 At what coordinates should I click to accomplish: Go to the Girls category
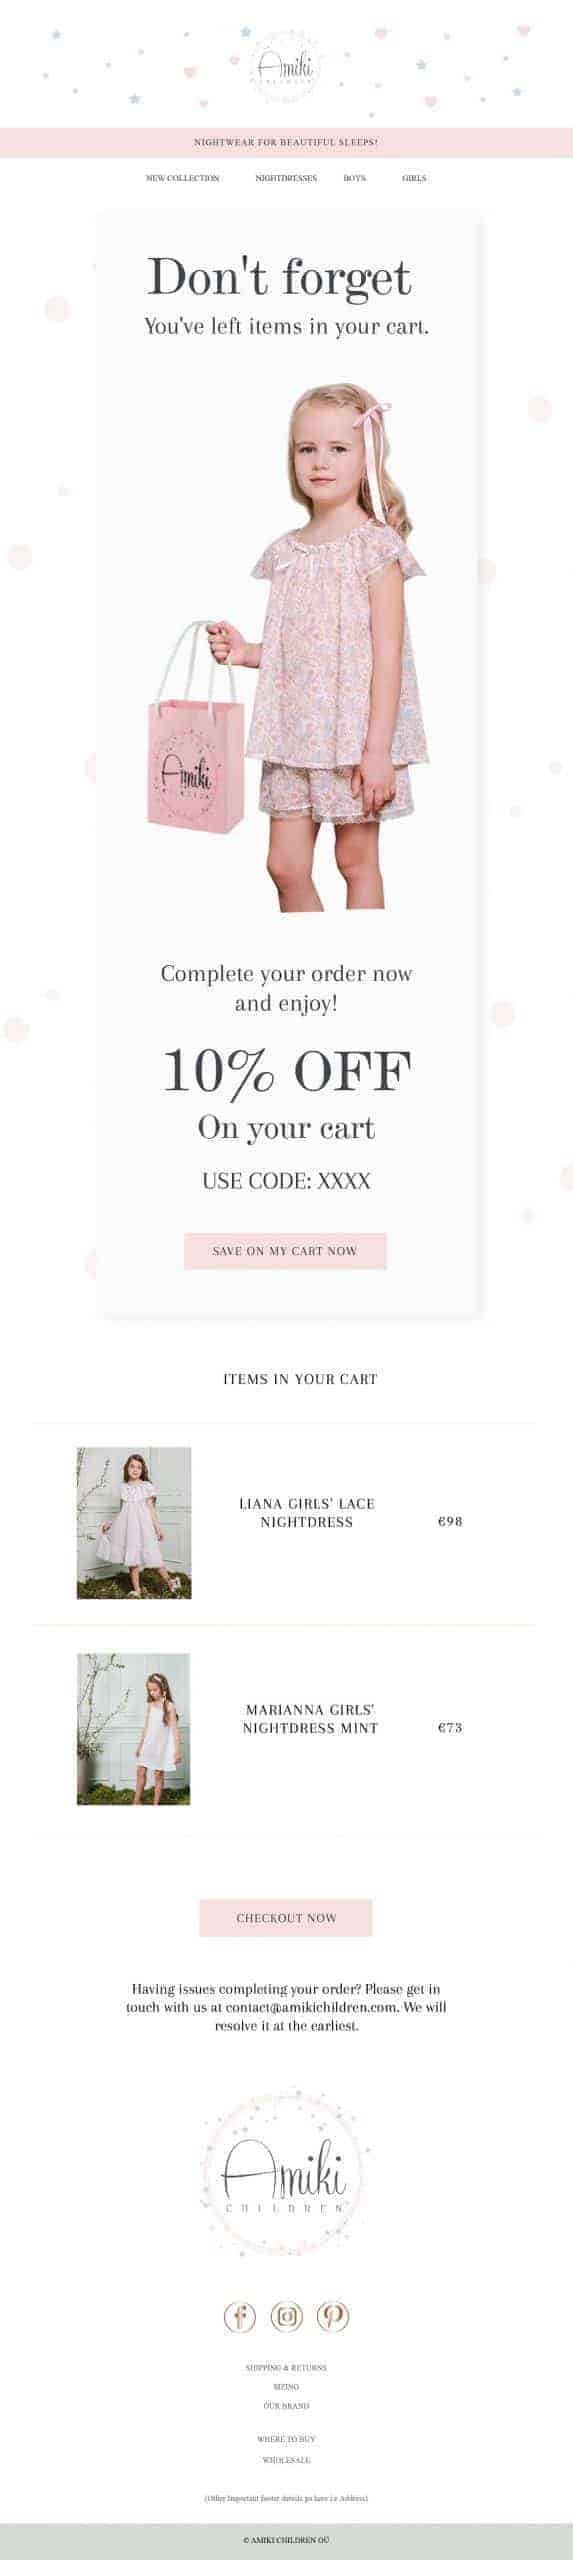(x=414, y=178)
